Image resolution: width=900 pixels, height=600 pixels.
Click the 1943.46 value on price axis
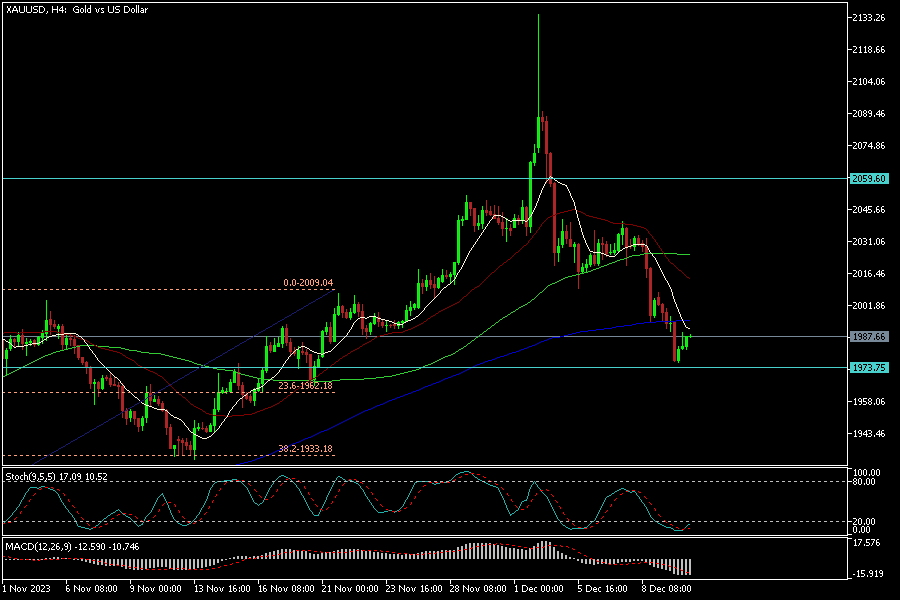(x=867, y=434)
